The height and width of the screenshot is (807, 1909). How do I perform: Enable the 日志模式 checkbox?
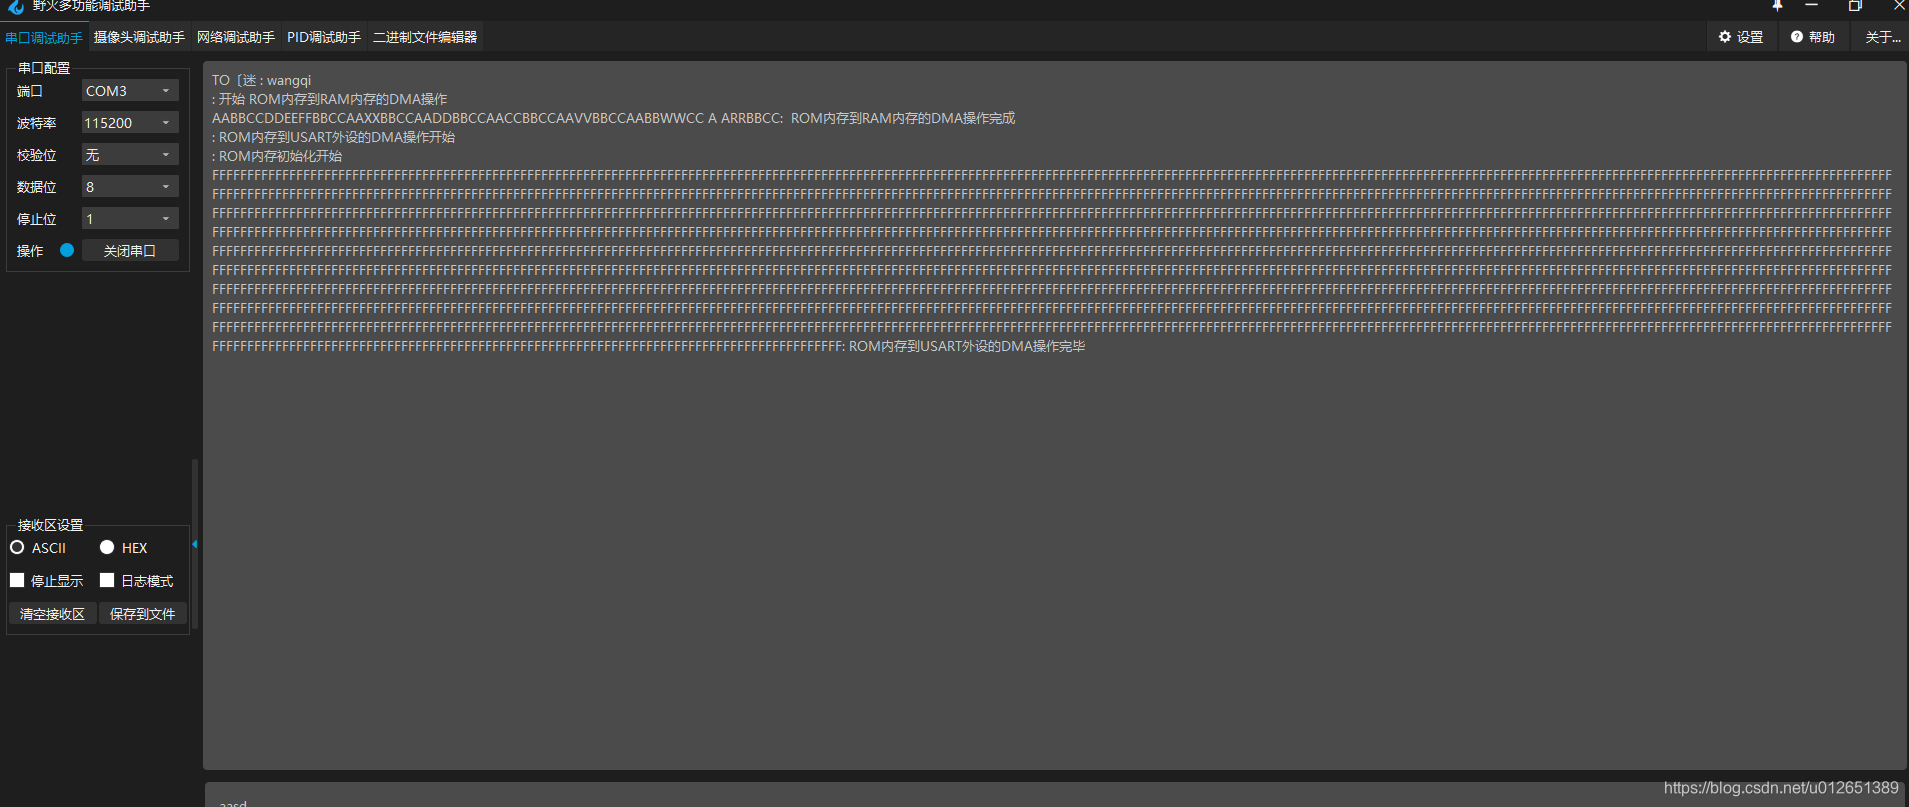click(x=107, y=580)
